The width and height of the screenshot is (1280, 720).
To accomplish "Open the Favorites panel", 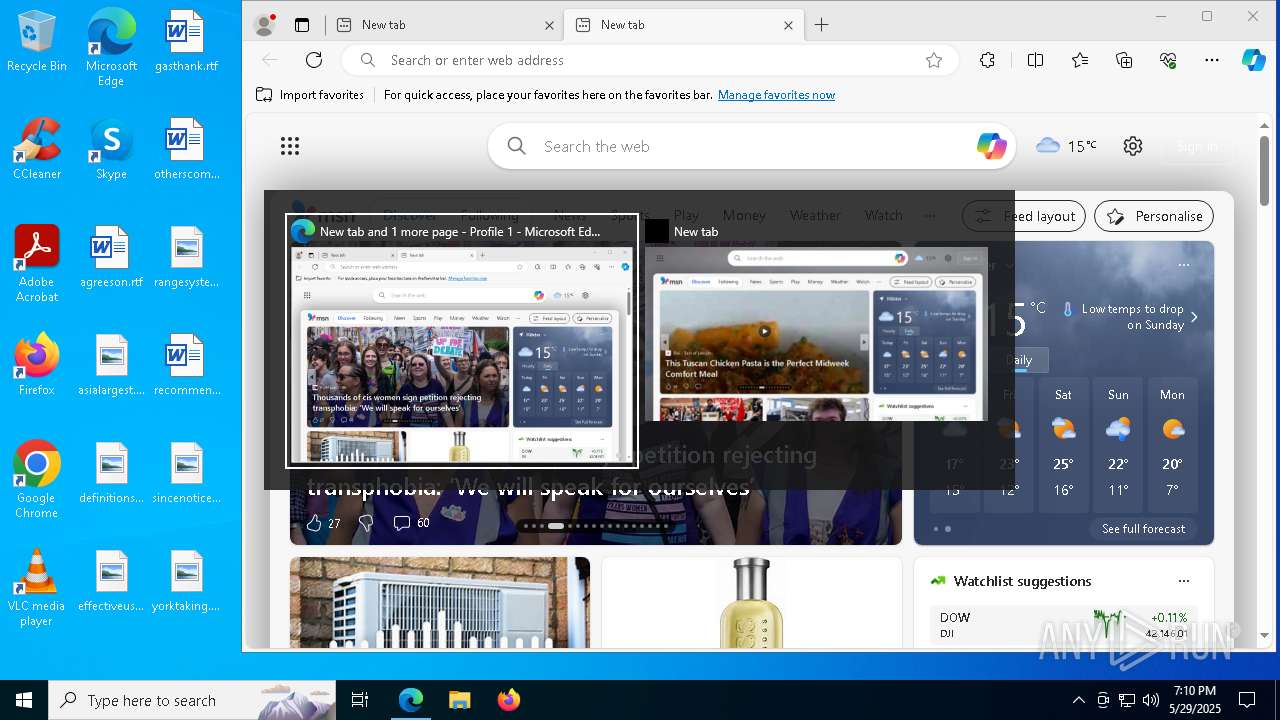I will click(x=1080, y=60).
